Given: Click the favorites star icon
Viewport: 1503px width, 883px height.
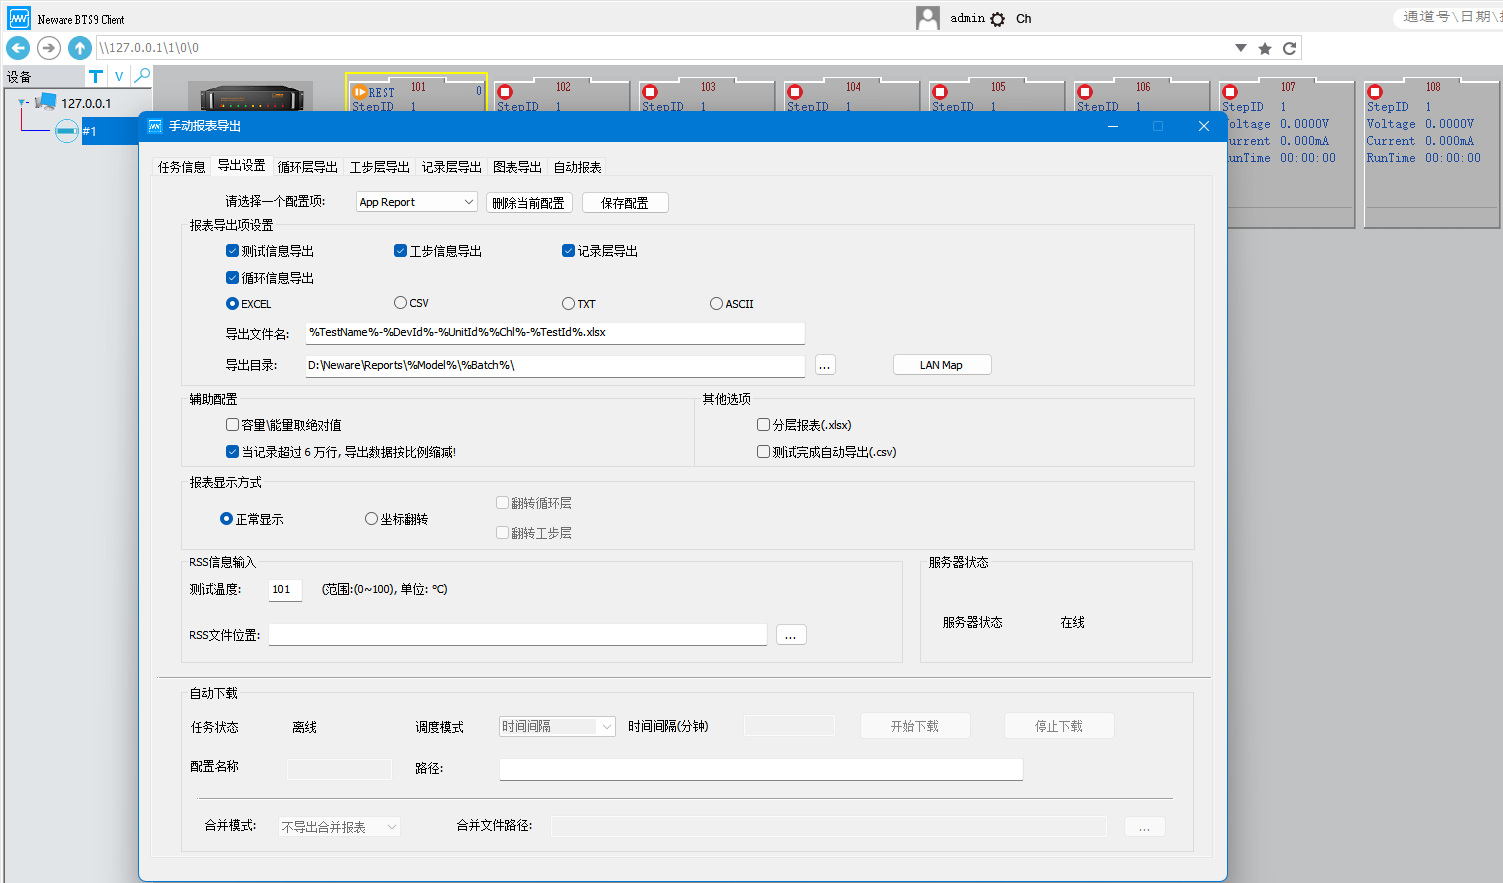Looking at the screenshot, I should coord(1265,48).
